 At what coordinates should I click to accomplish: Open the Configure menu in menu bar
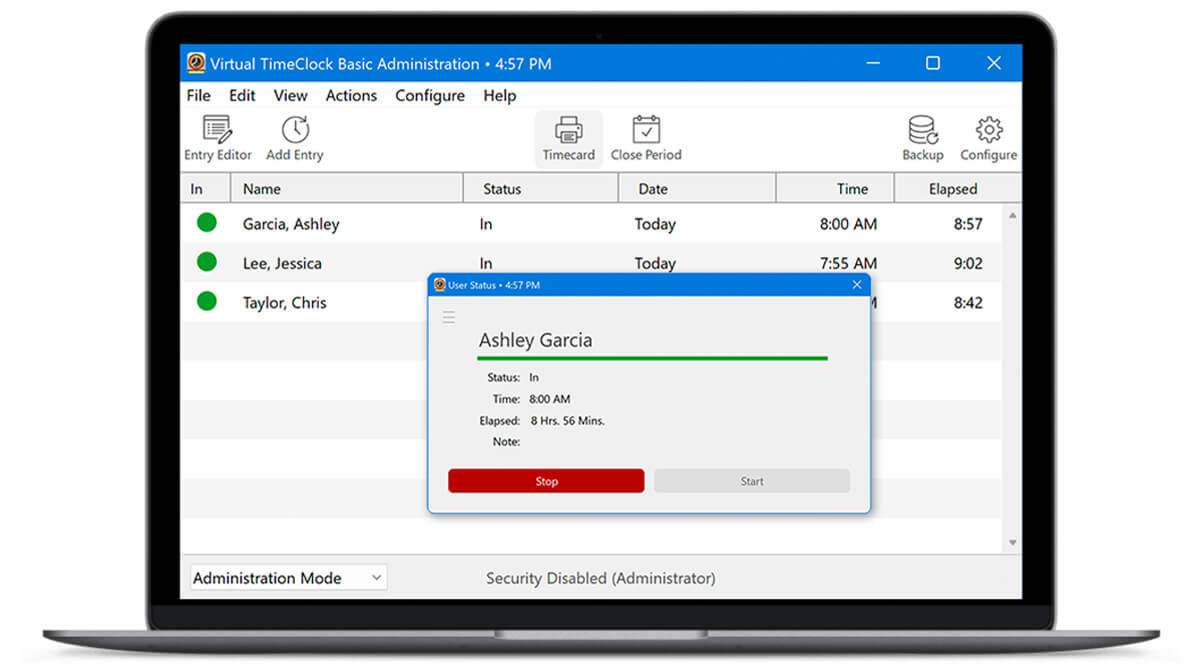[x=429, y=96]
